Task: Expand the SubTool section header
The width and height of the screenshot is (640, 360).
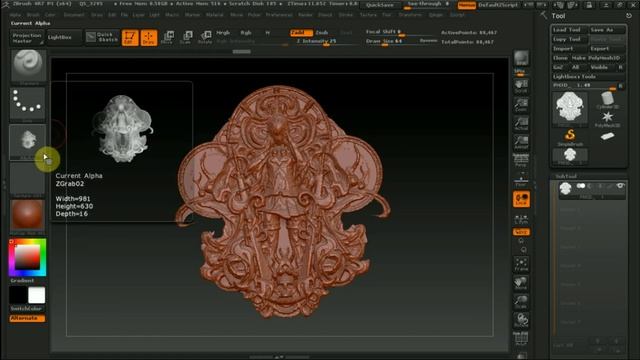Action: pos(567,176)
